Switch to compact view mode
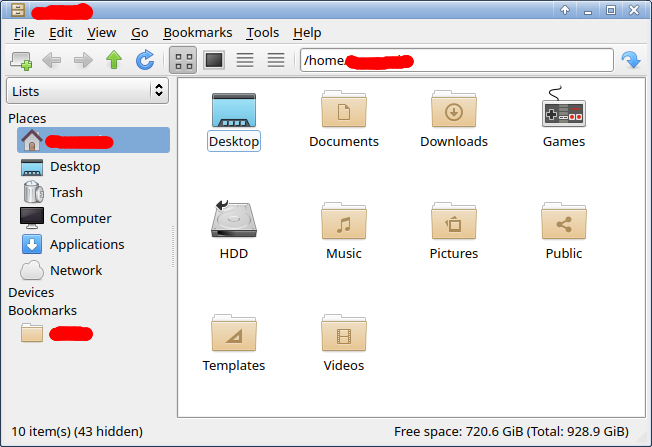The height and width of the screenshot is (447, 652). tap(244, 61)
